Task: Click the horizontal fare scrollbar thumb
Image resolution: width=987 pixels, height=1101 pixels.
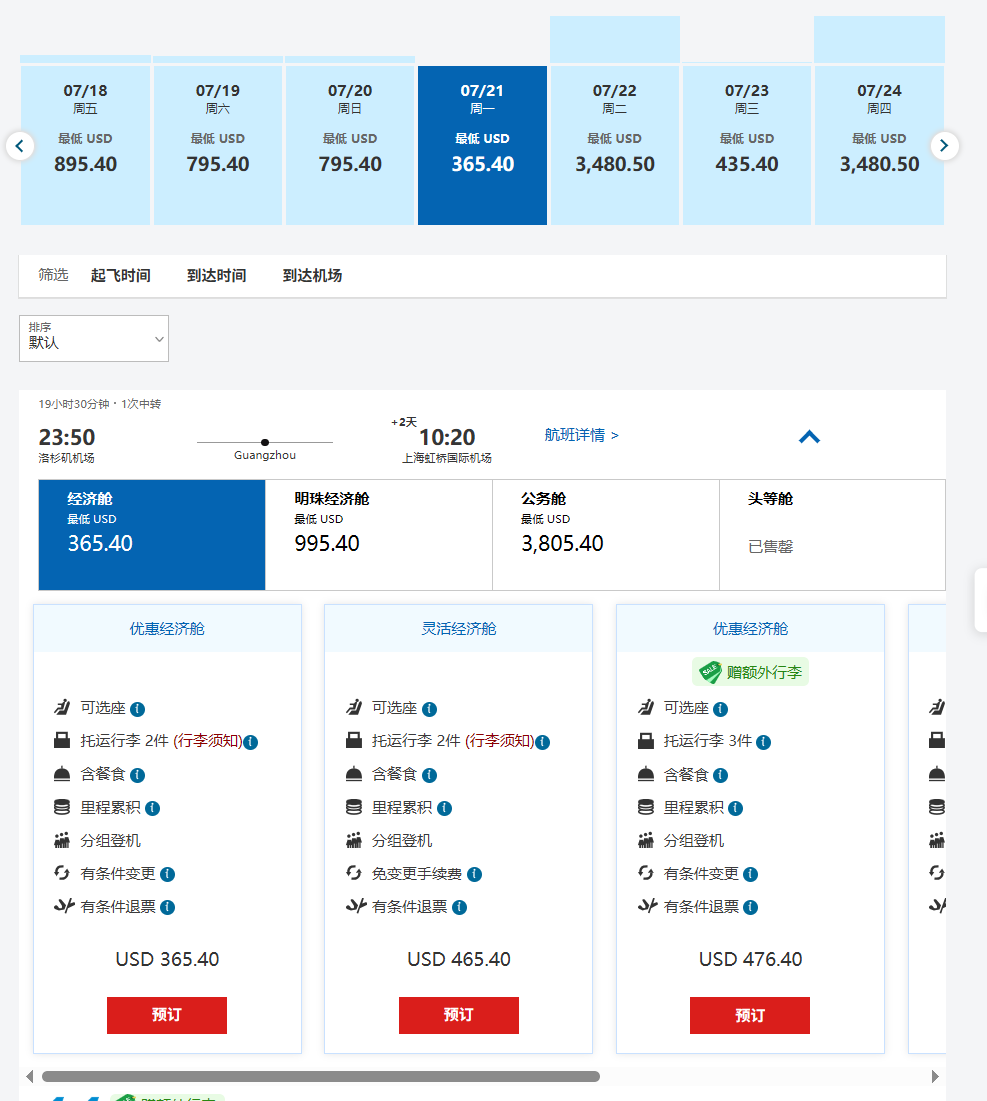Action: tap(320, 1077)
